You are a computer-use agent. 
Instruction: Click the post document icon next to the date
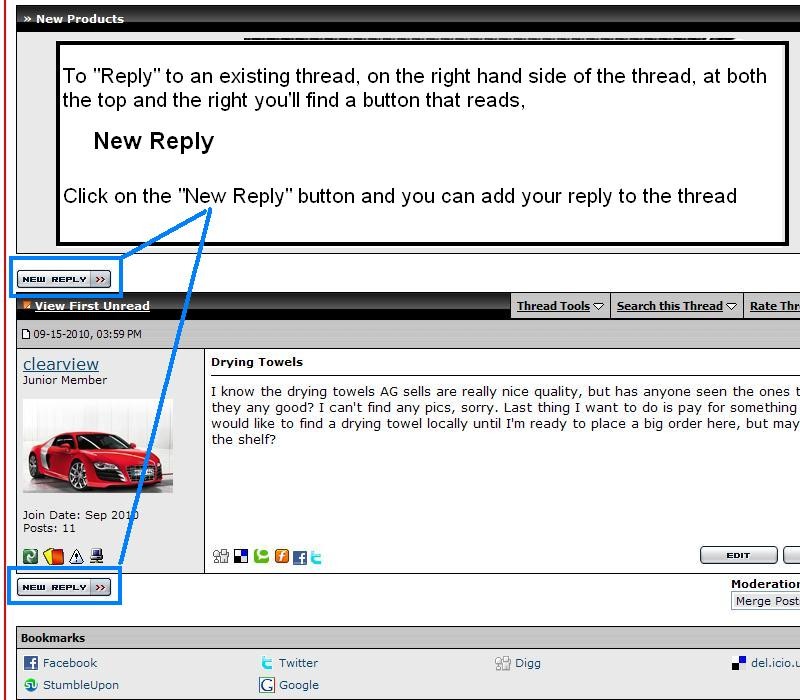pos(26,334)
